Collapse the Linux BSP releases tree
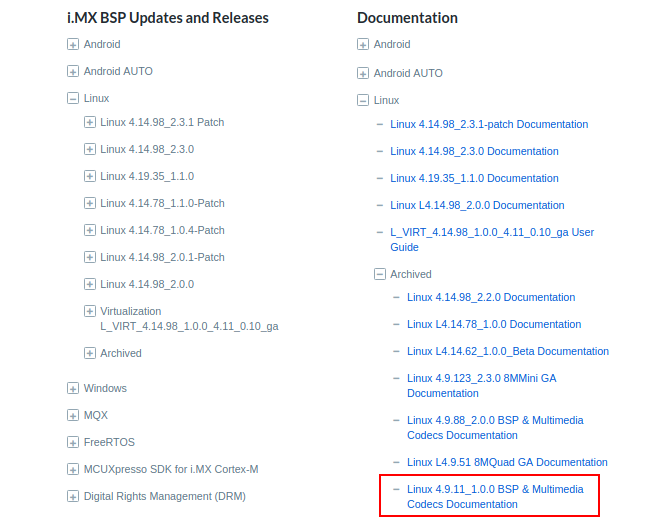Viewport: 670px width, 525px height. [x=72, y=98]
